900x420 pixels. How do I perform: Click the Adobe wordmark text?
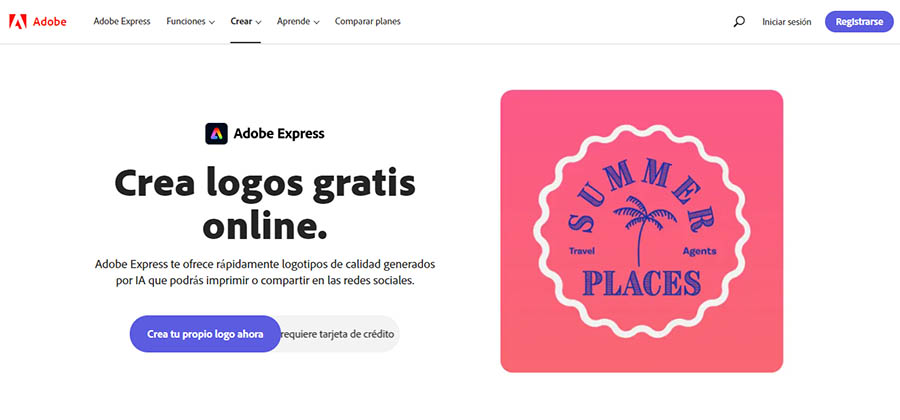coord(49,22)
